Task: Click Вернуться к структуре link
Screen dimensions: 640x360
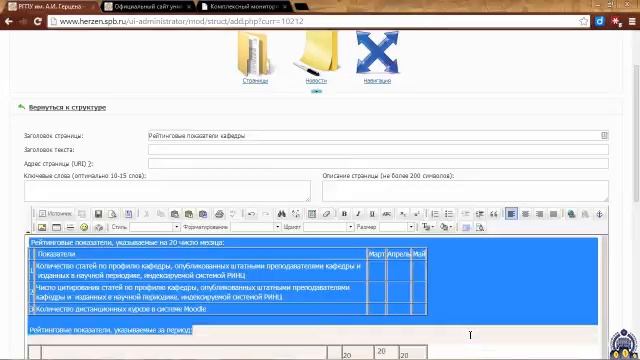Action: 67,107
